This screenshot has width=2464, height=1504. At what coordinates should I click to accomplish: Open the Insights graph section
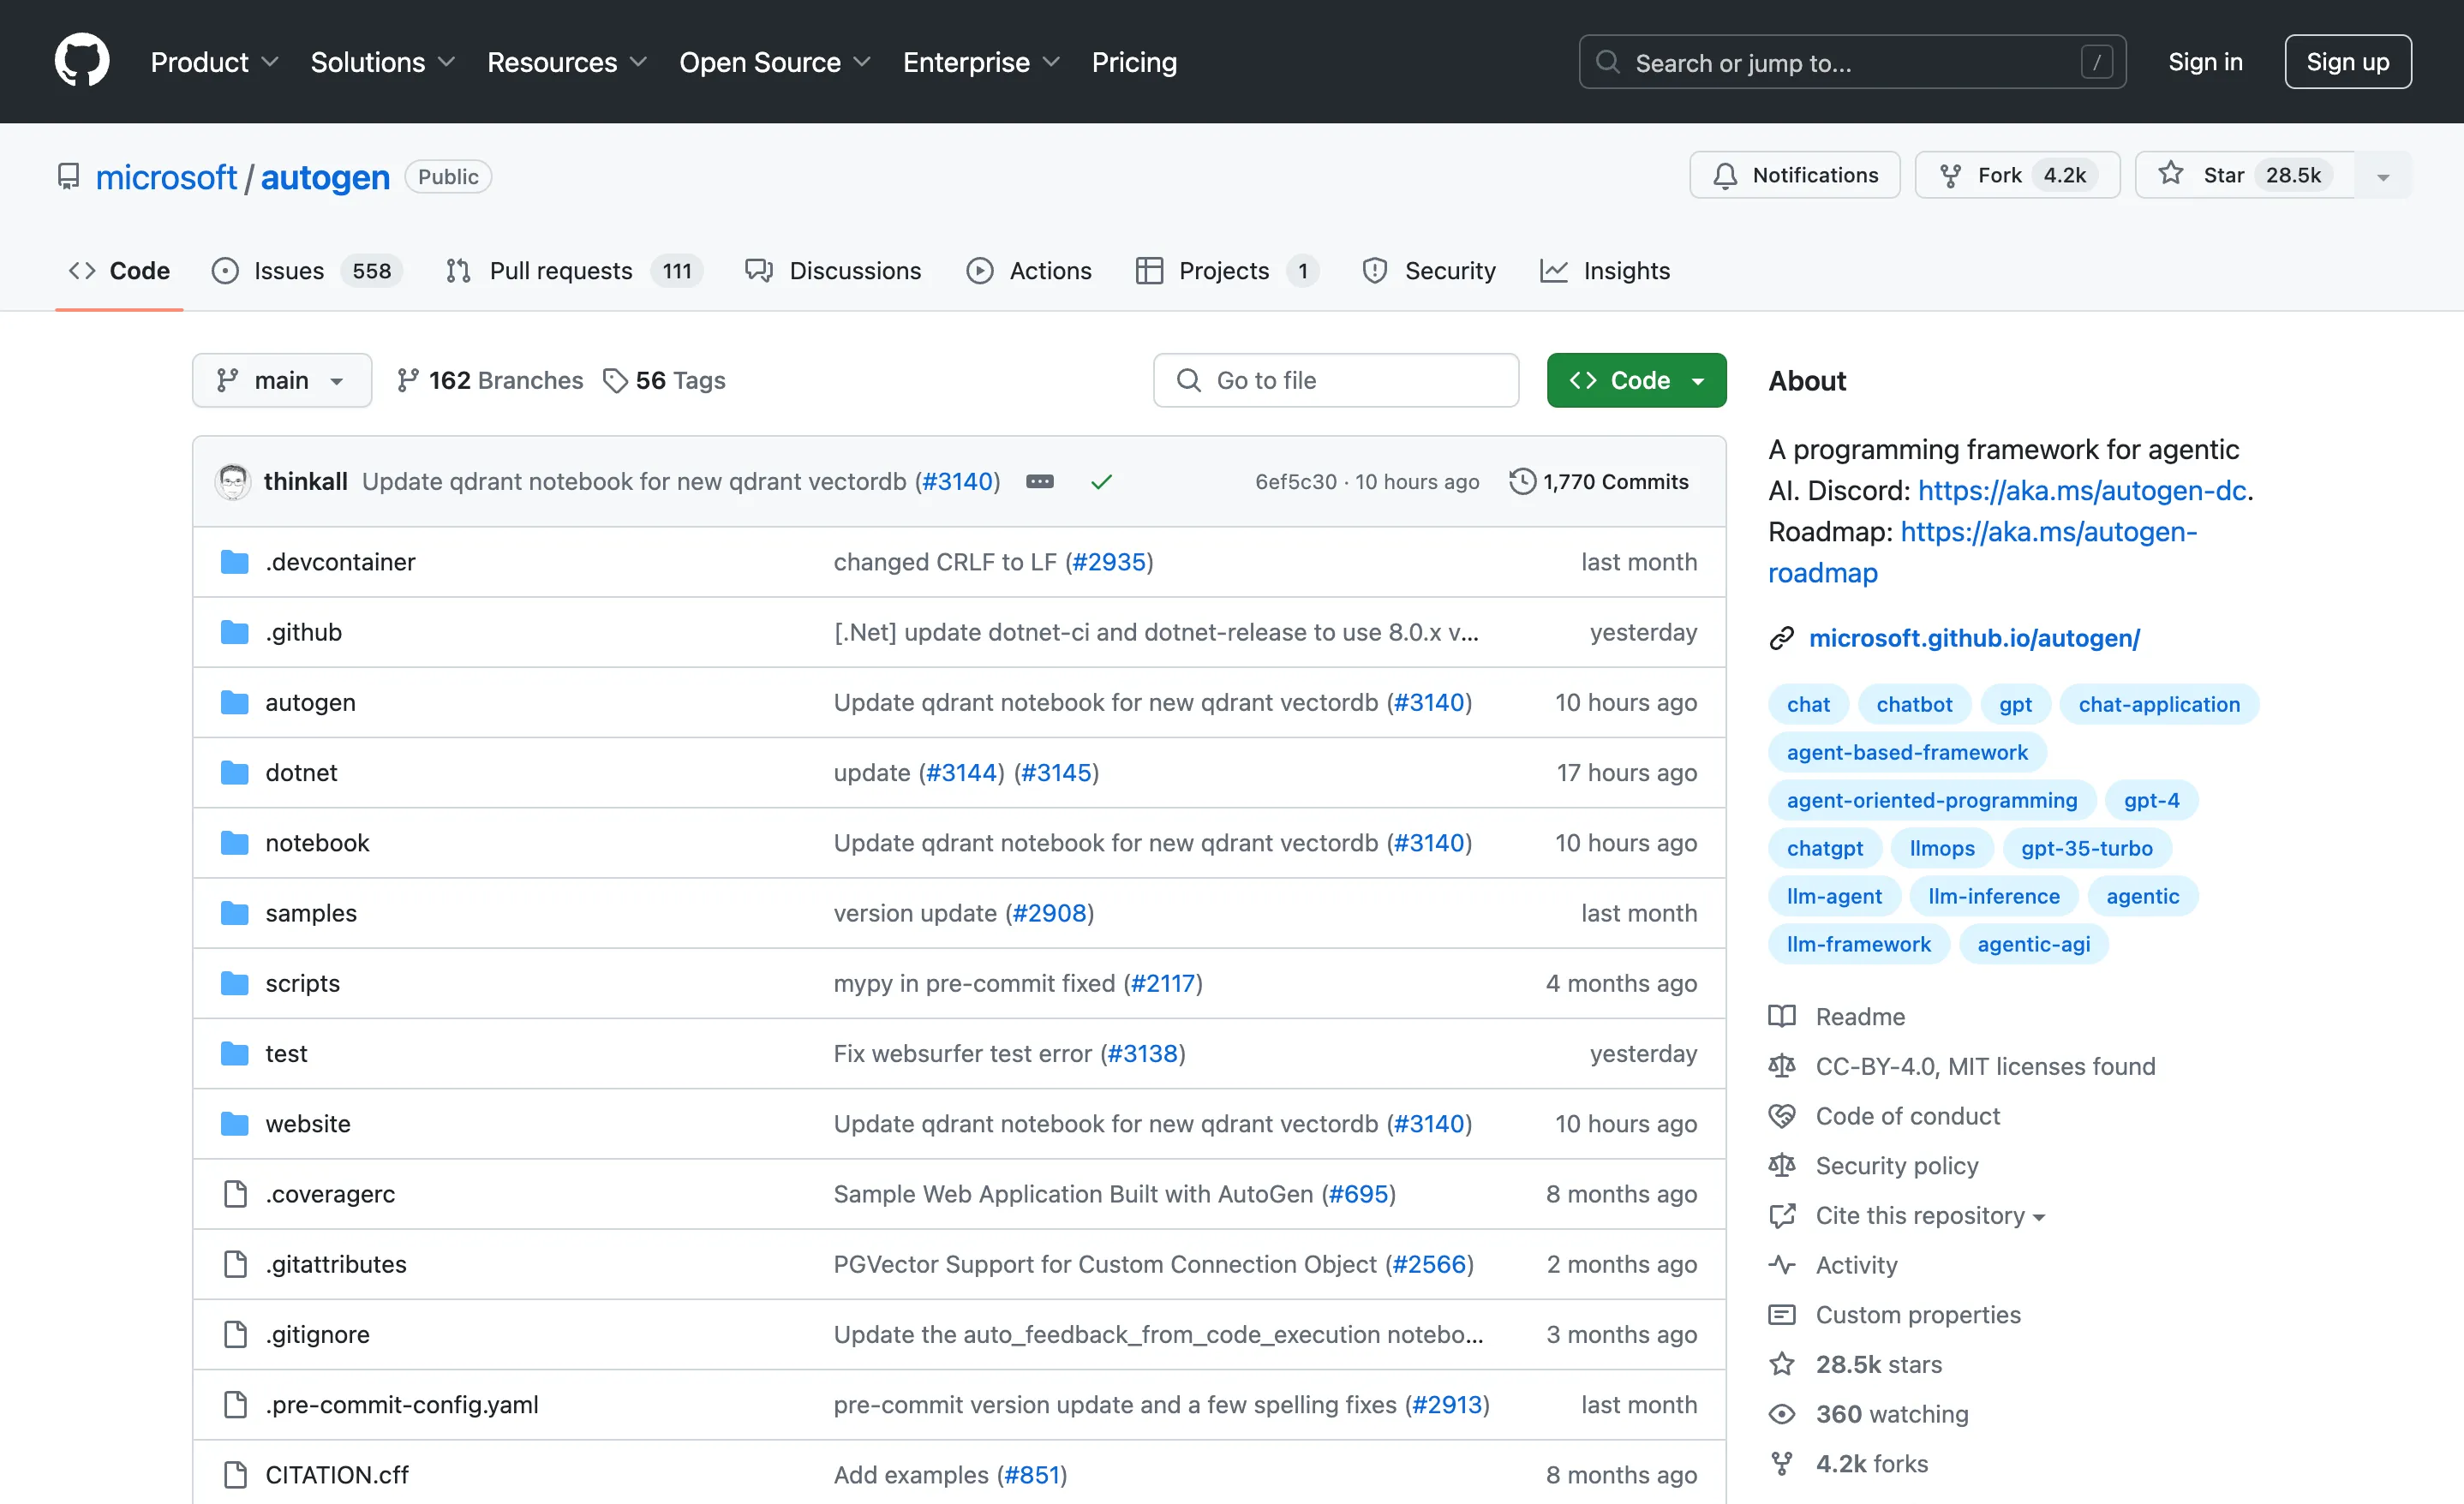pyautogui.click(x=1553, y=270)
